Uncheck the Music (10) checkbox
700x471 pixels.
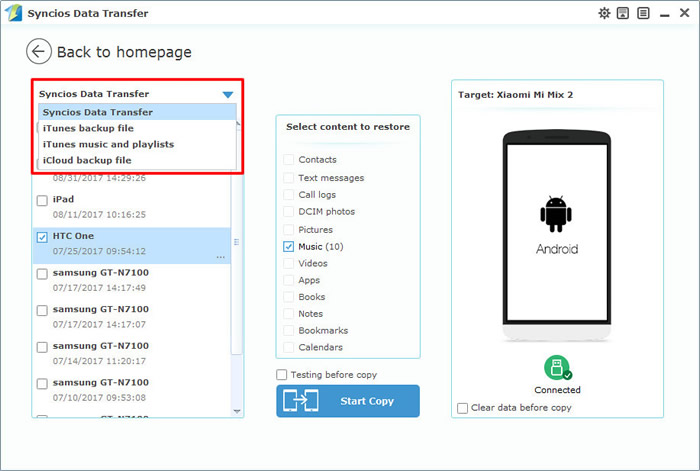[288, 246]
